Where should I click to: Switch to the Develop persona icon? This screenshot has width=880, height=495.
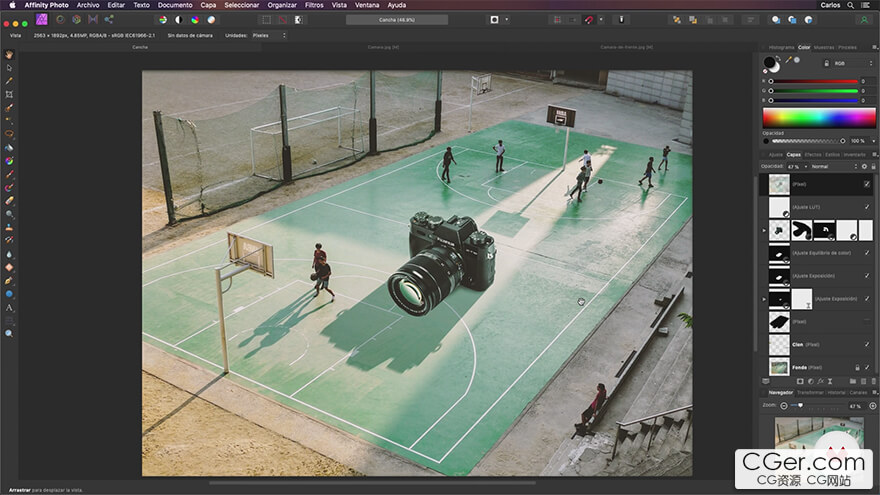point(76,19)
